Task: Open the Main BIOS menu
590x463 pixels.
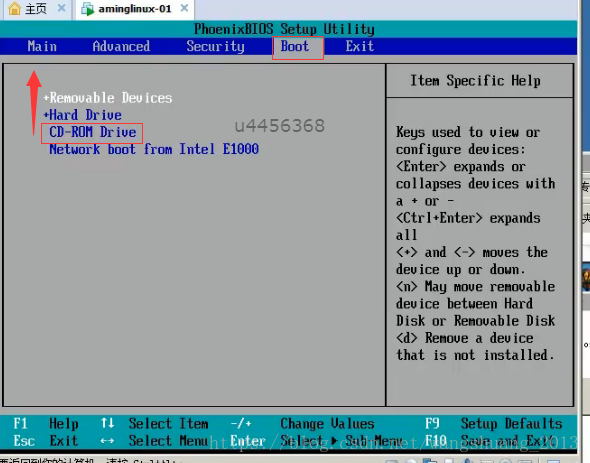Action: pyautogui.click(x=42, y=46)
